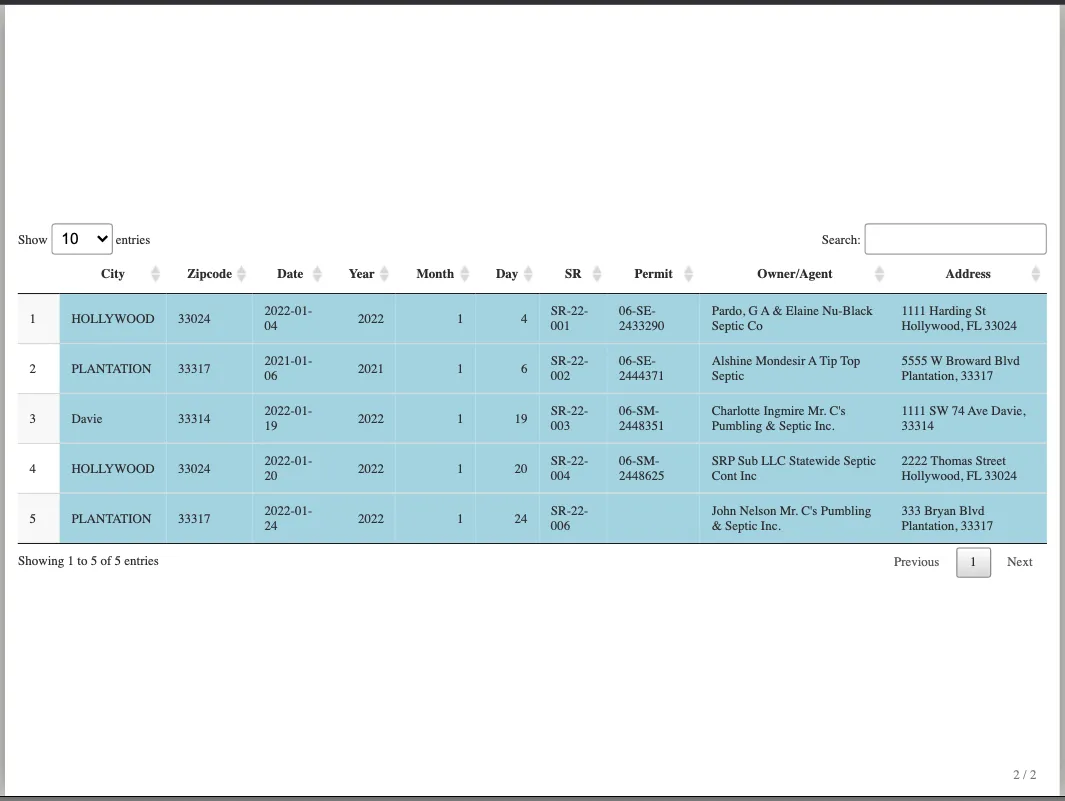Click the City column header label
Screen dimensions: 1065x801
113,274
